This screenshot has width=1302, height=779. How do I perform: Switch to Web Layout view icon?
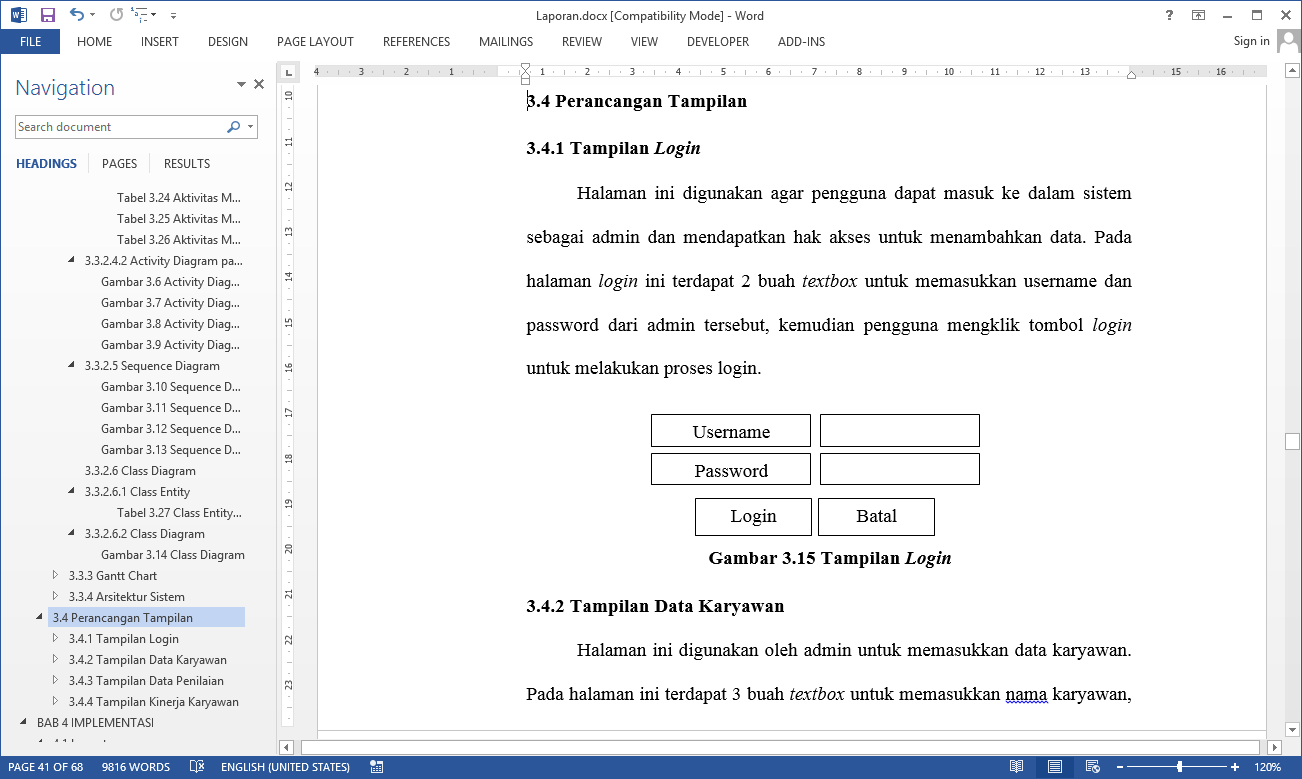pyautogui.click(x=1093, y=767)
